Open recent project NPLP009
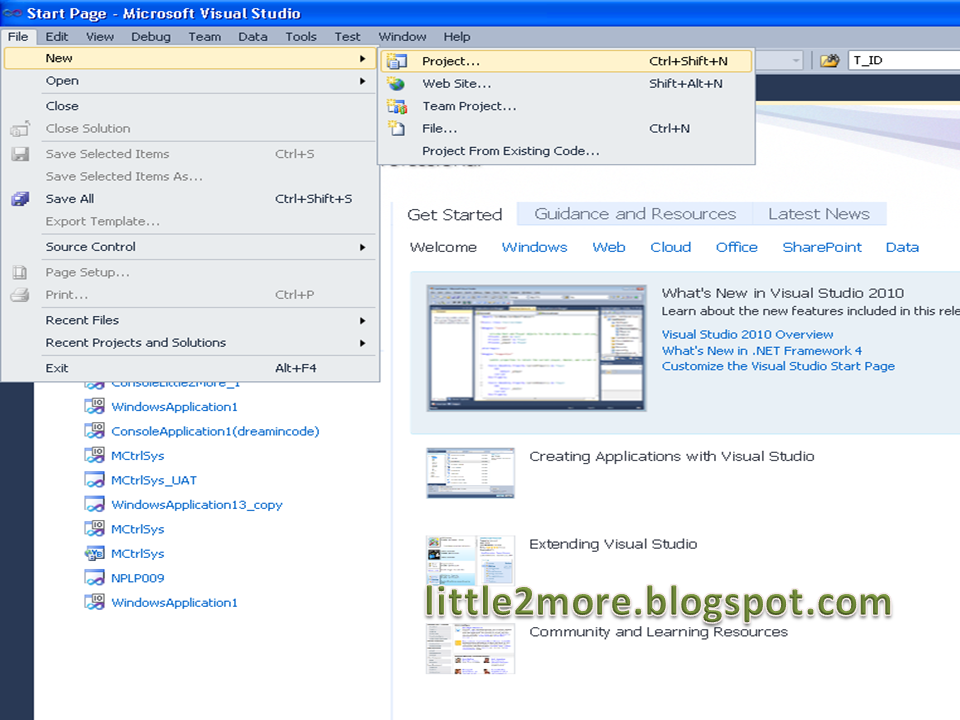The width and height of the screenshot is (960, 720). pos(138,578)
